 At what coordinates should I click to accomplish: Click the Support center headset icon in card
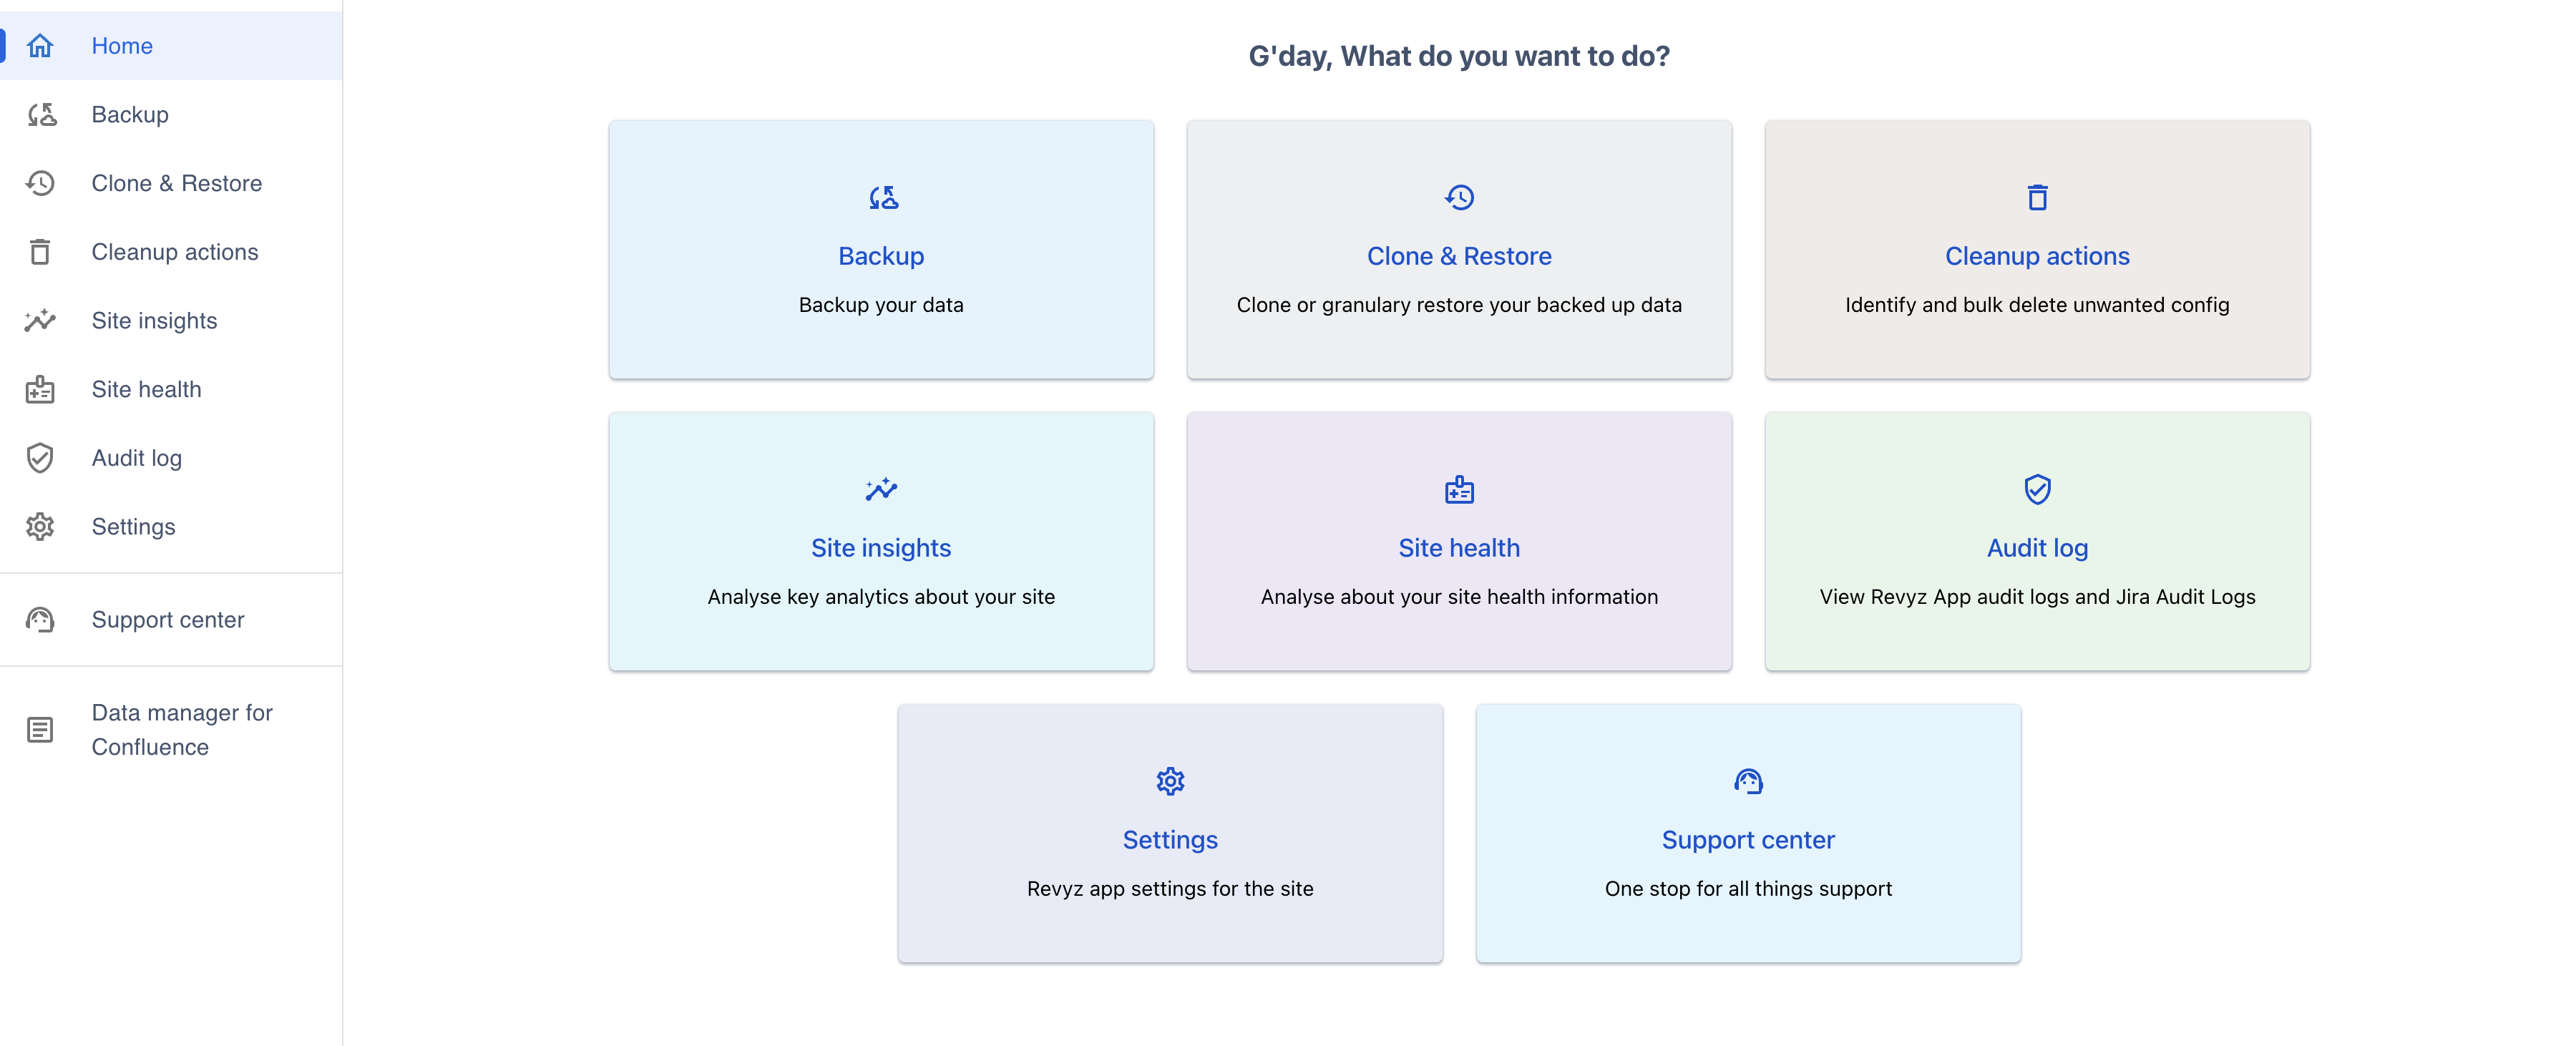click(x=1748, y=781)
